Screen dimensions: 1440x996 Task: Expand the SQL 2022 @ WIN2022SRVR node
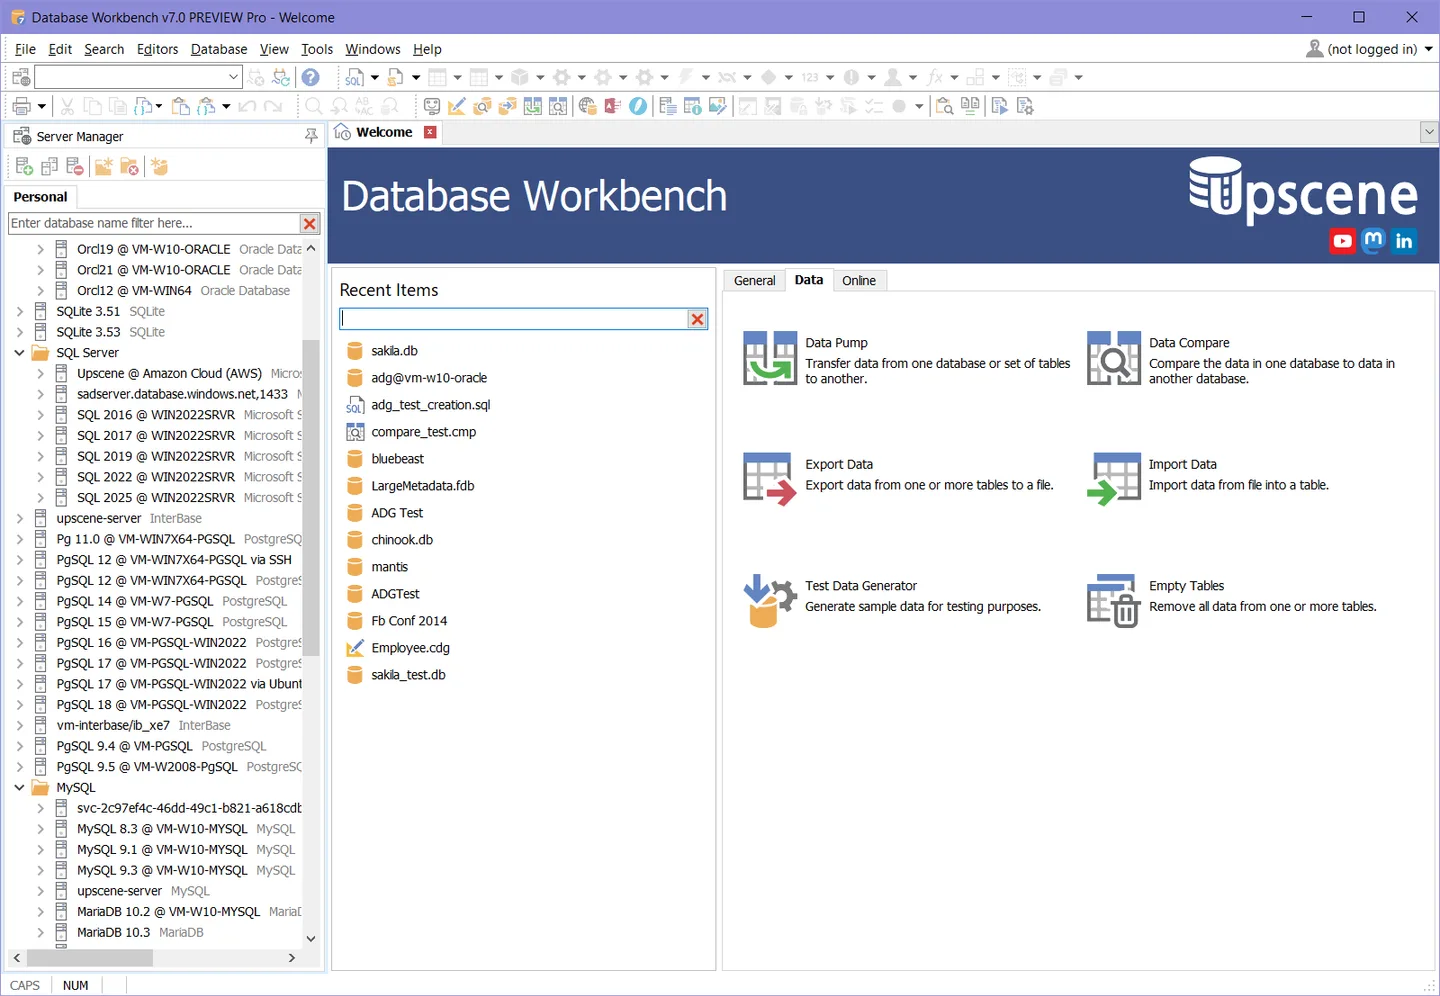coord(40,477)
